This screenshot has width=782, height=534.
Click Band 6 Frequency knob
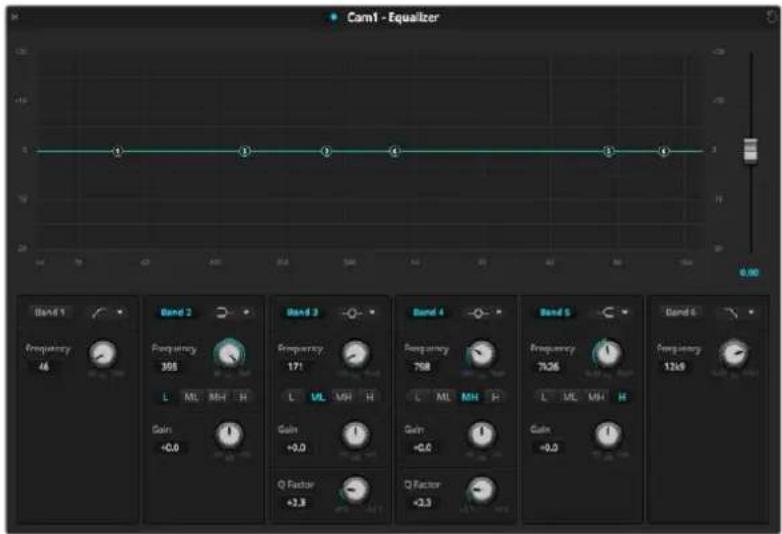point(734,354)
